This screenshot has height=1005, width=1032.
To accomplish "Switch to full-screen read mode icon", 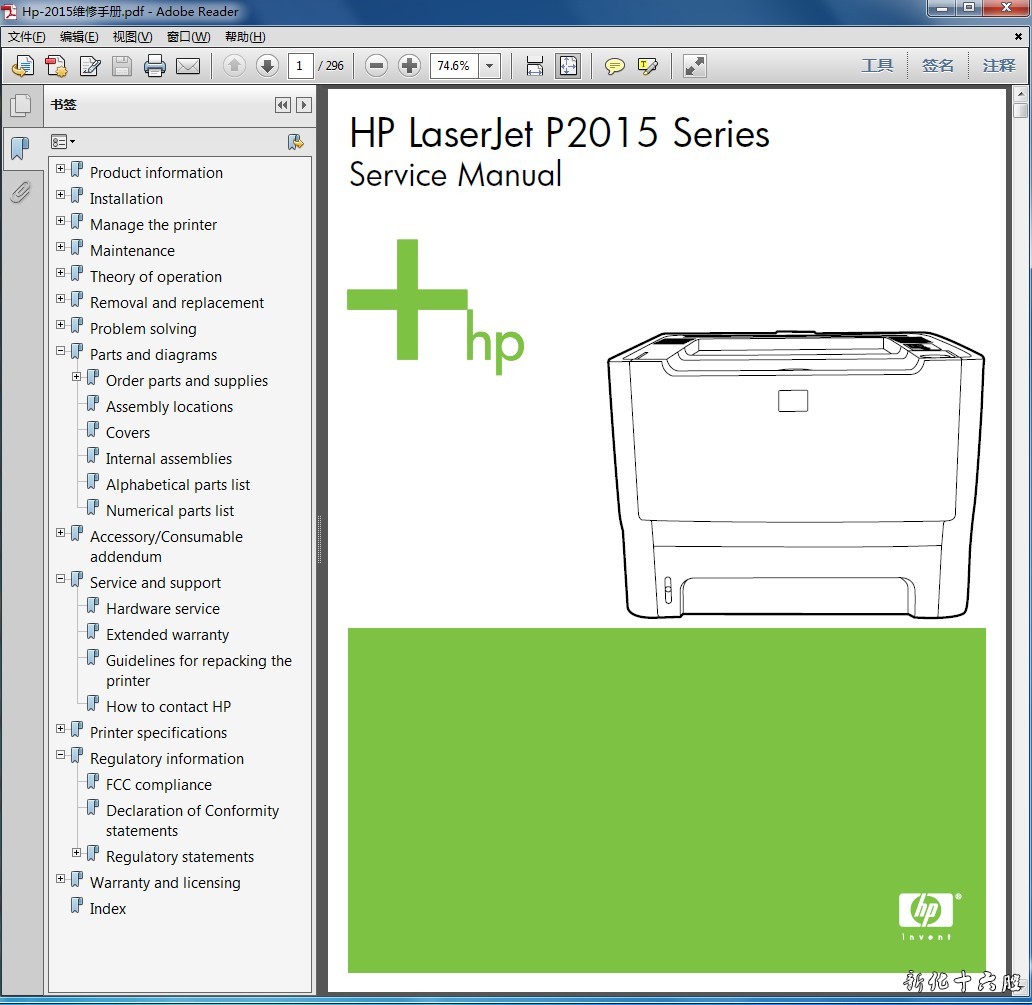I will tap(694, 66).
